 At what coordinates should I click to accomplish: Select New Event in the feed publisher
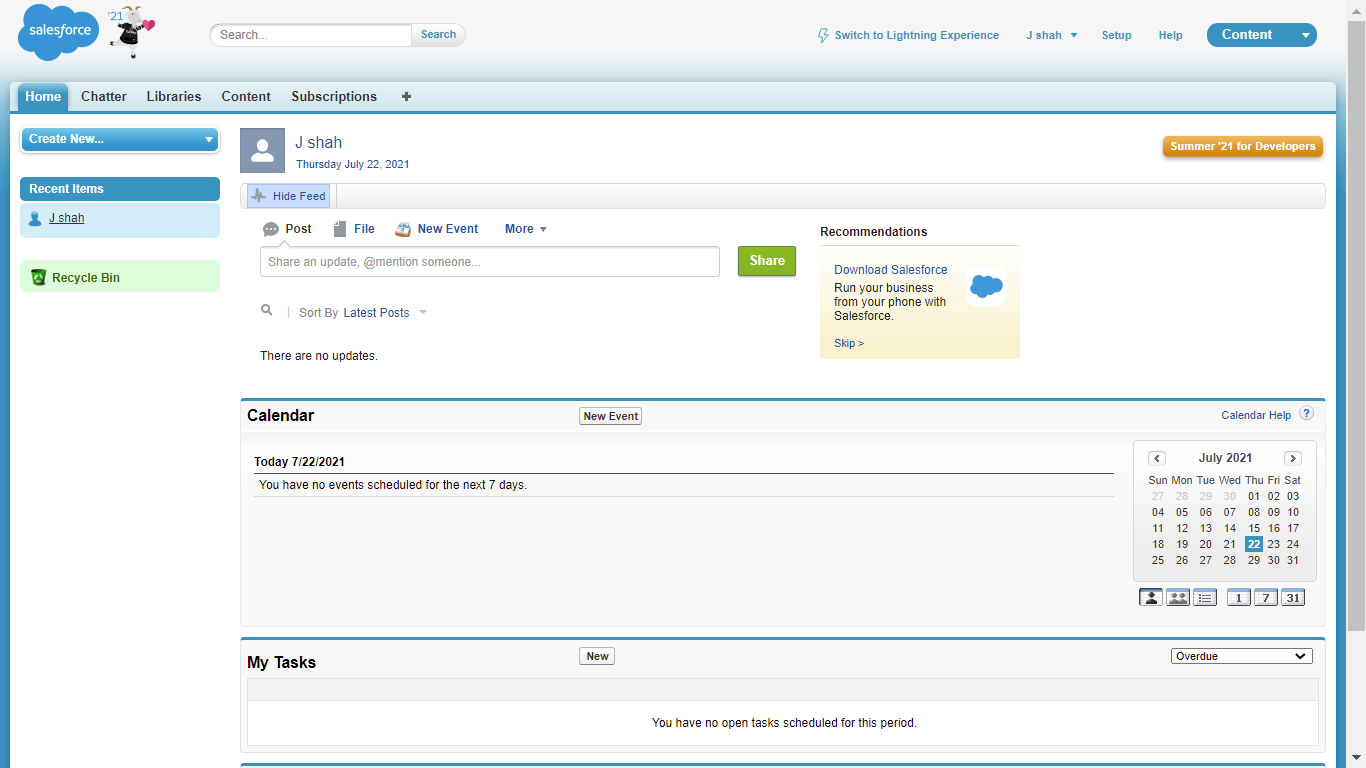coord(437,229)
